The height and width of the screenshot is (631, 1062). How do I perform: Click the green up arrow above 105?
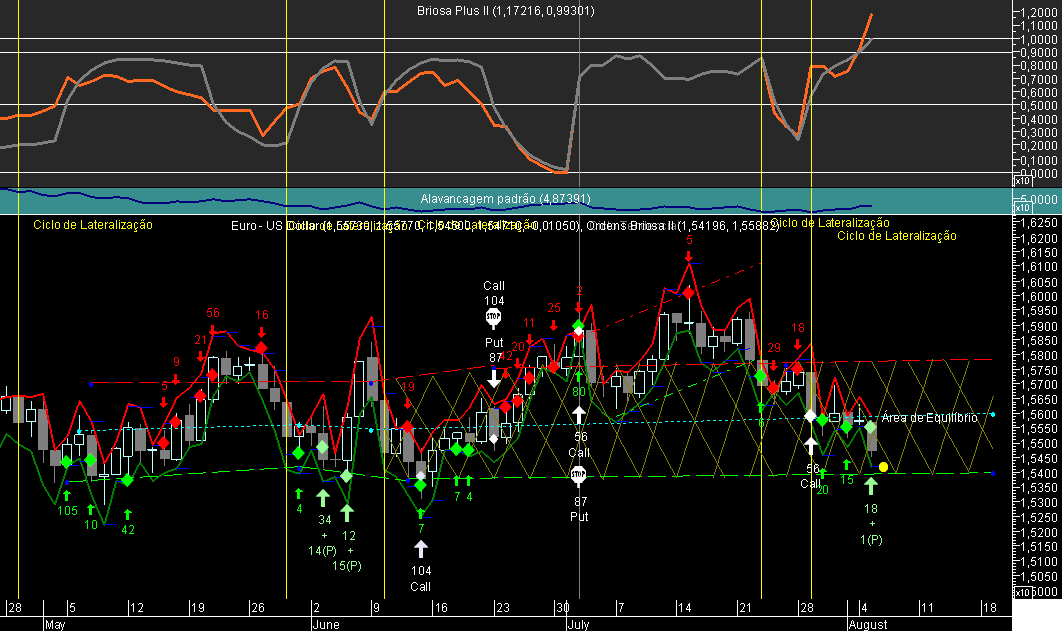click(x=66, y=496)
